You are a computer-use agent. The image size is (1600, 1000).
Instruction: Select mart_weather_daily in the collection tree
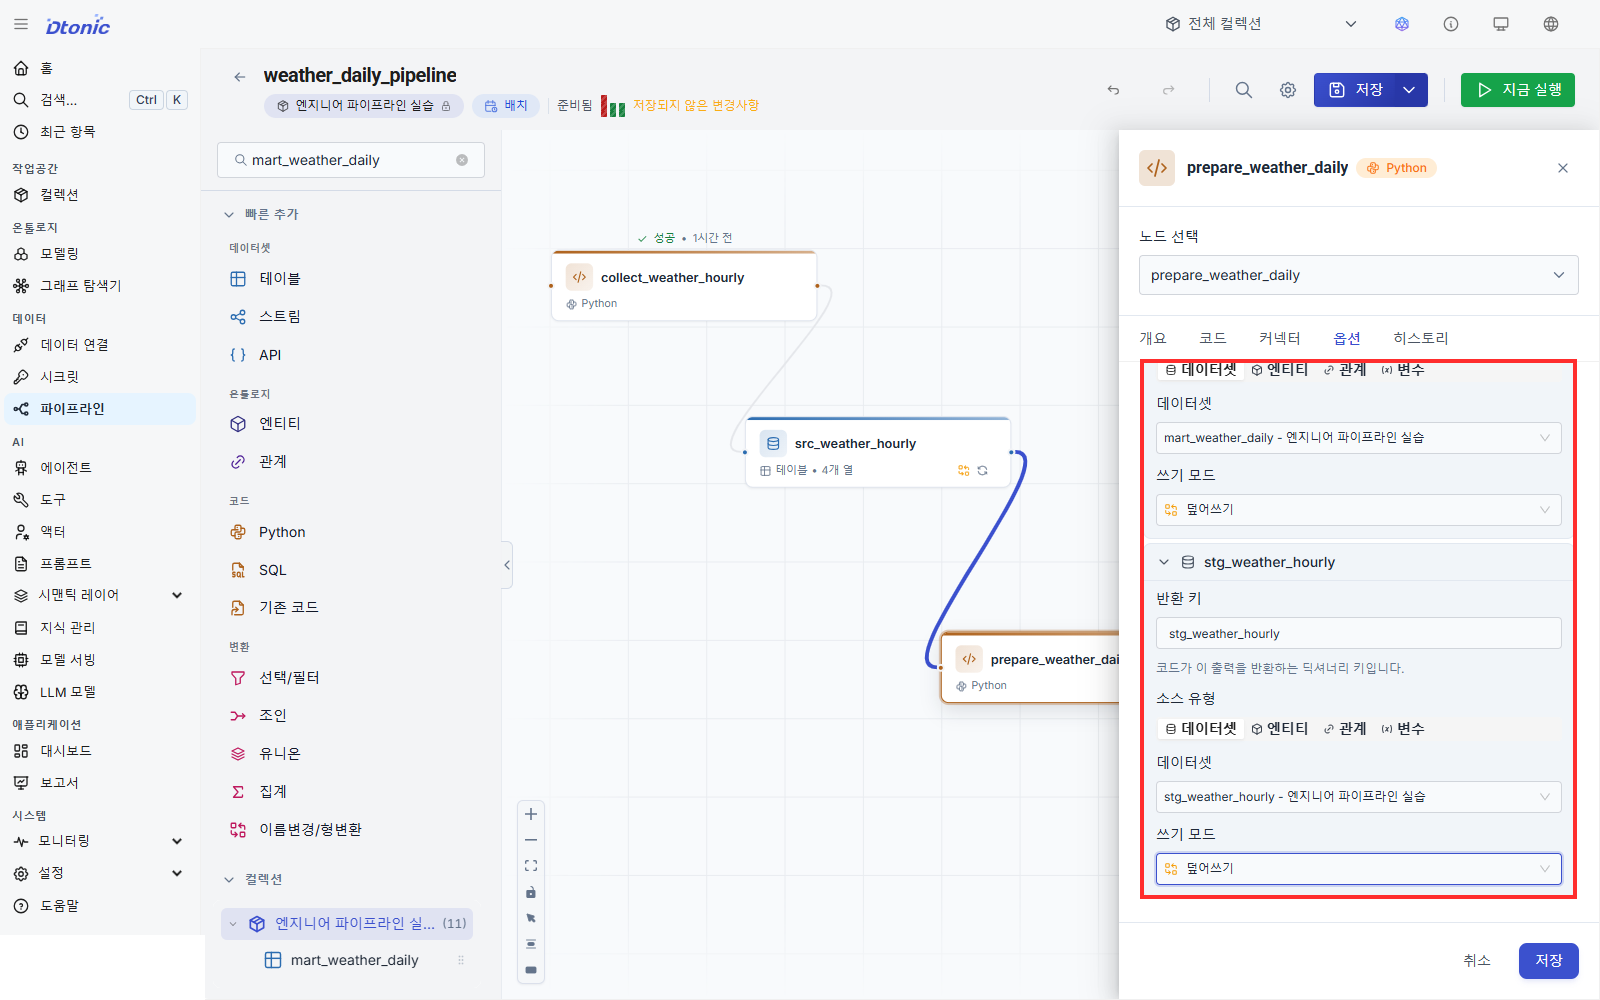coord(355,961)
